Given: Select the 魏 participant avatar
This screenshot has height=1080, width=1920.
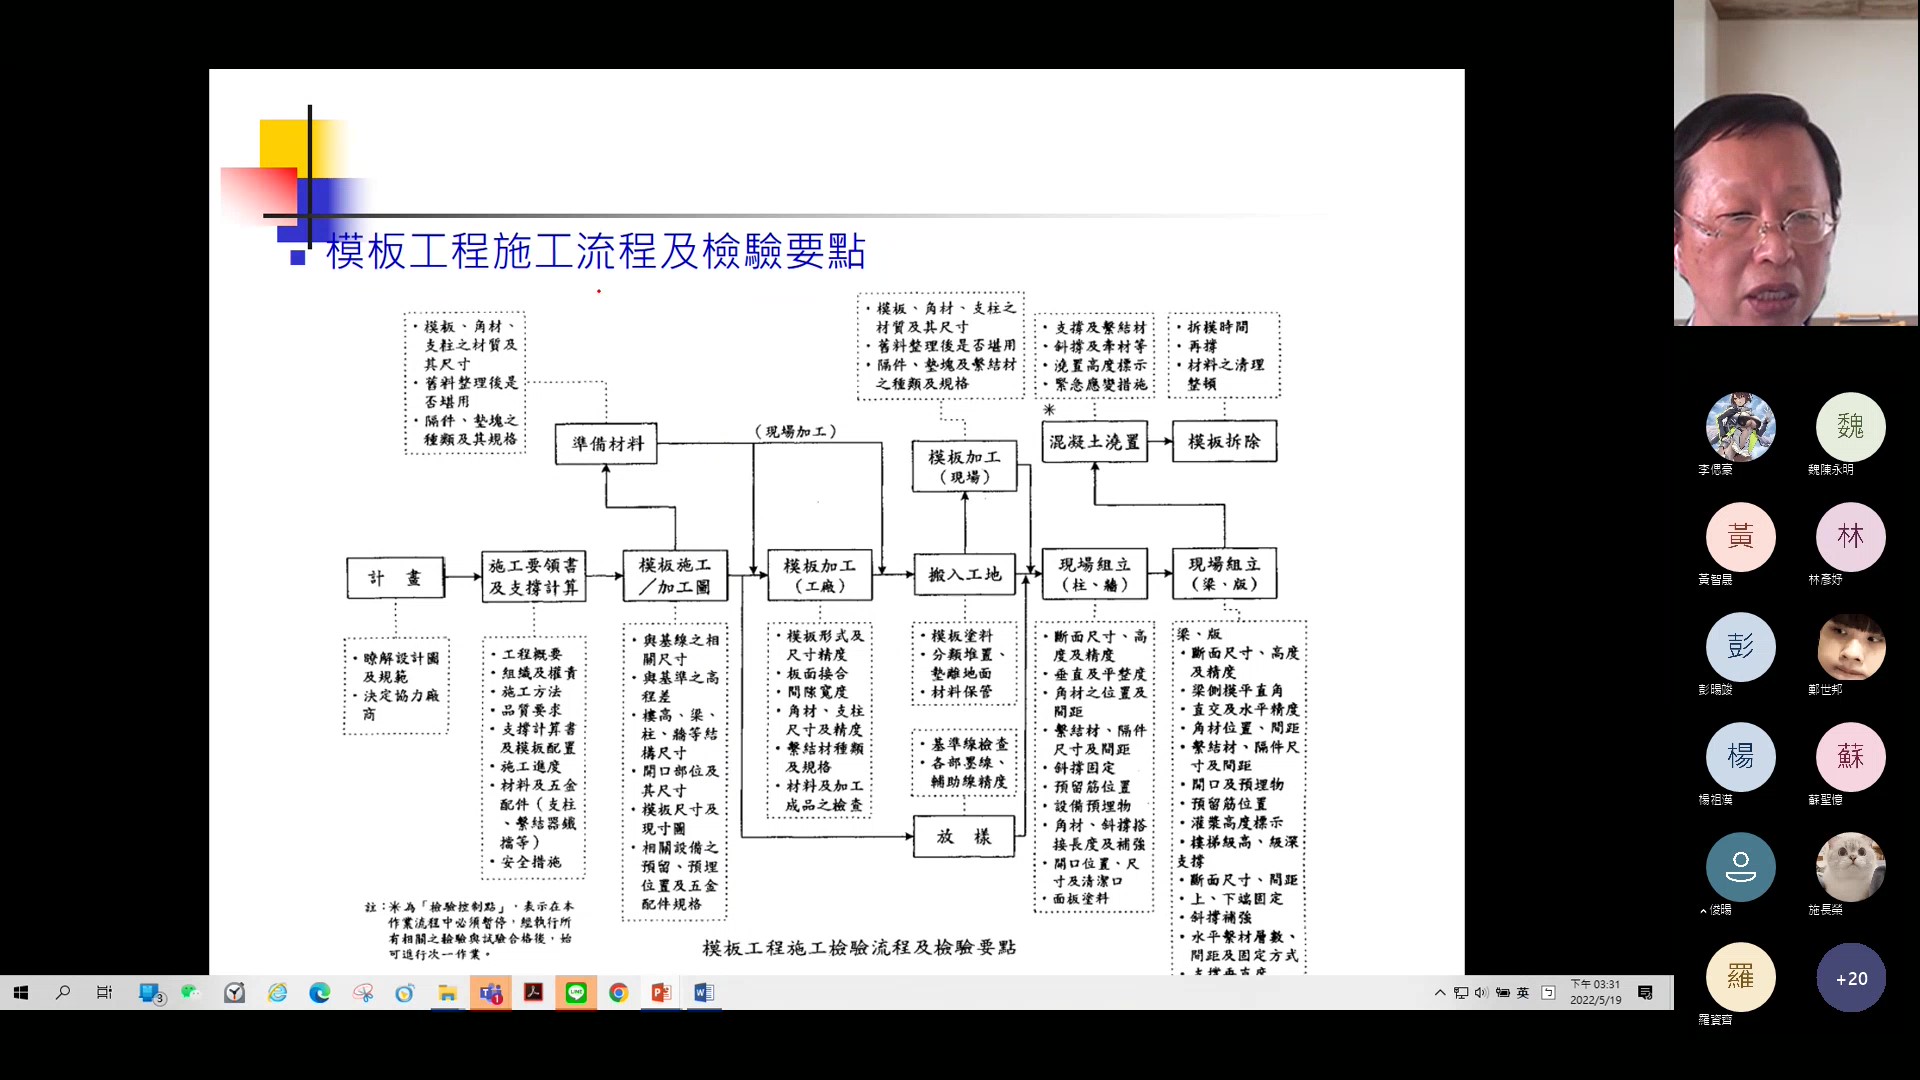Looking at the screenshot, I should click(1850, 427).
